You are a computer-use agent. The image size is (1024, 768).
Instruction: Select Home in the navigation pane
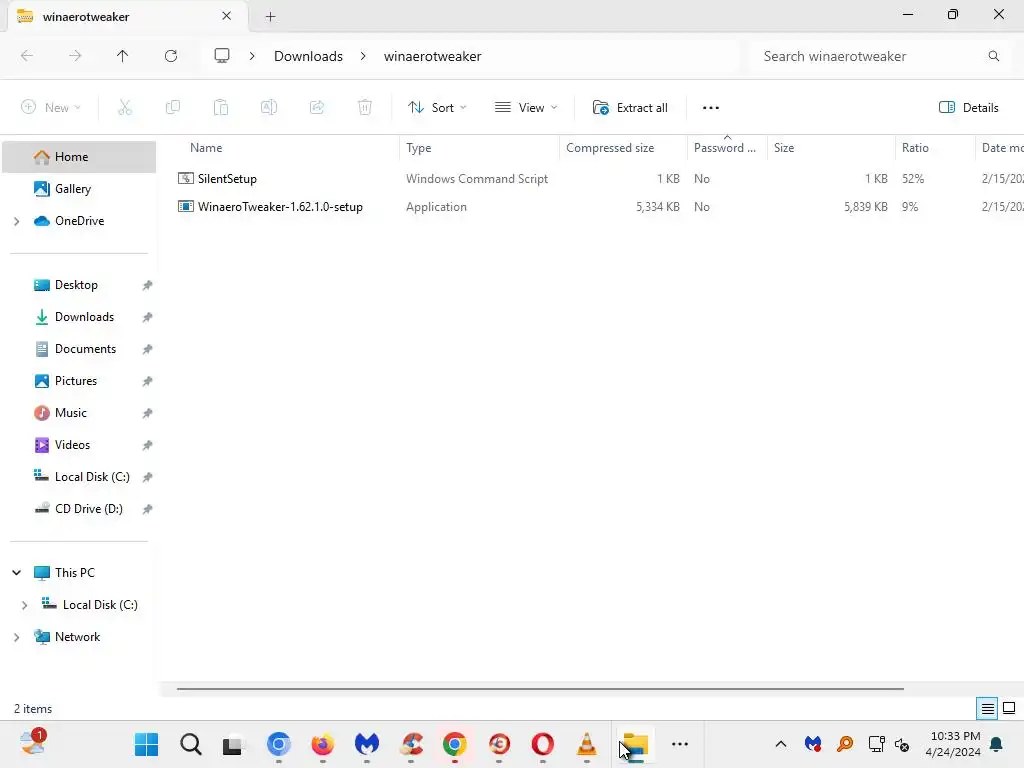[79, 157]
